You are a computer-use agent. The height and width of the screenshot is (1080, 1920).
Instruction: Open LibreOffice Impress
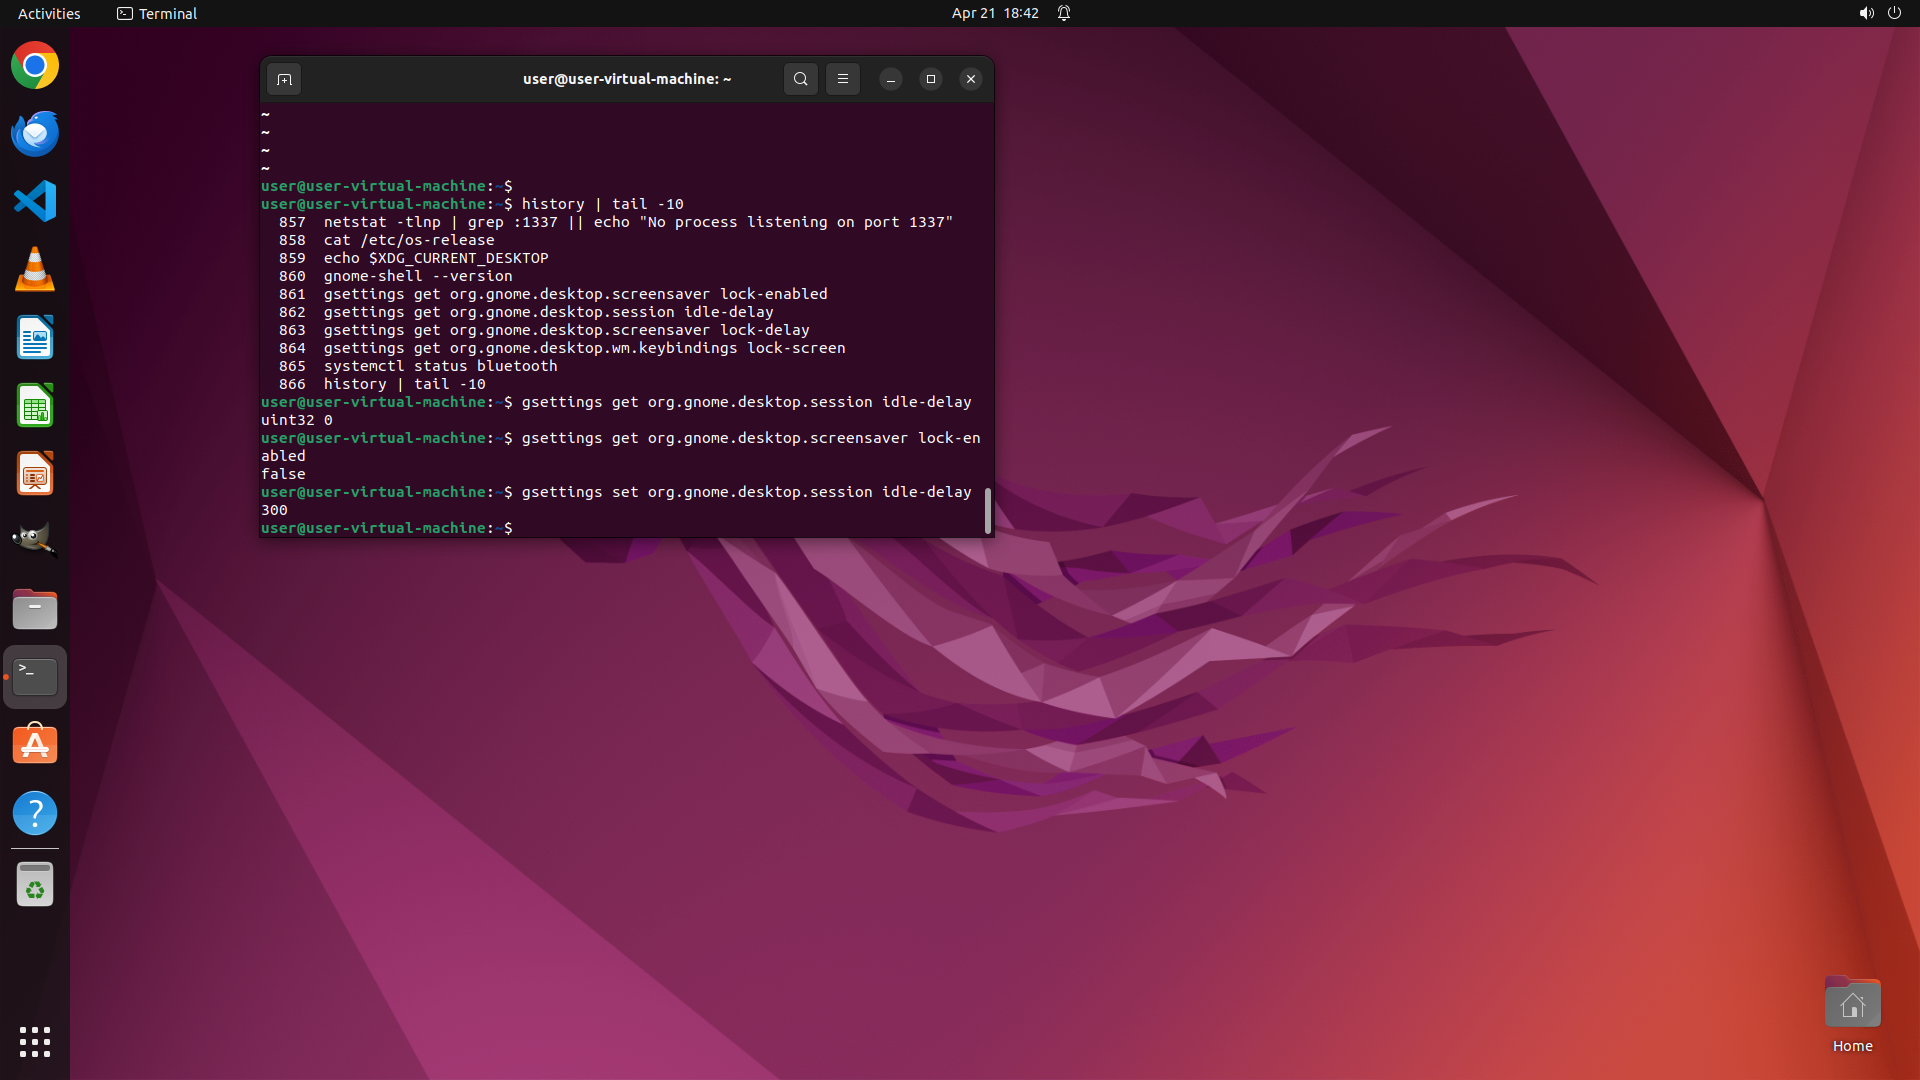[35, 474]
